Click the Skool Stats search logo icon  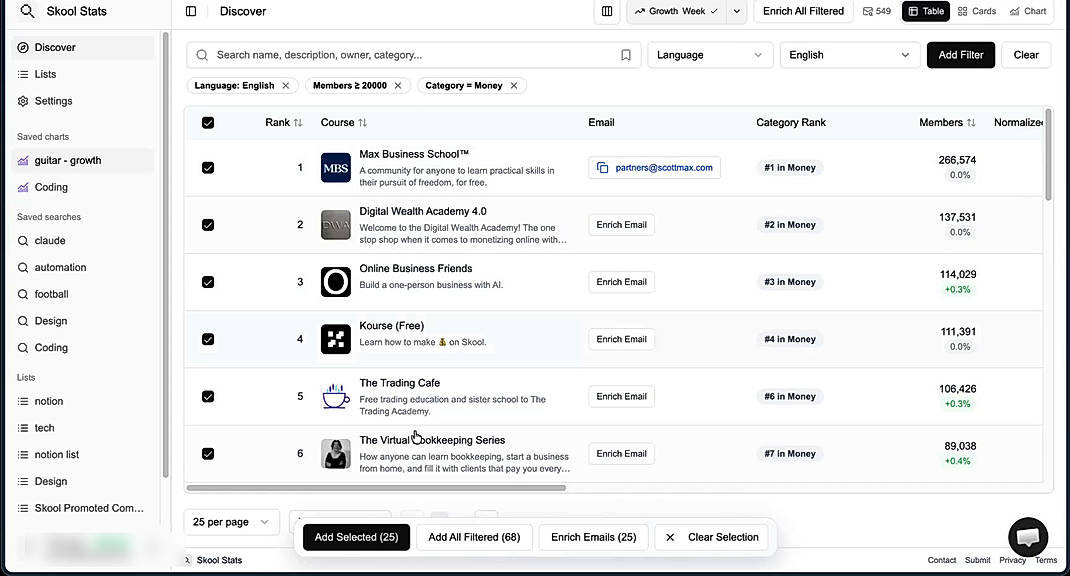coord(27,11)
